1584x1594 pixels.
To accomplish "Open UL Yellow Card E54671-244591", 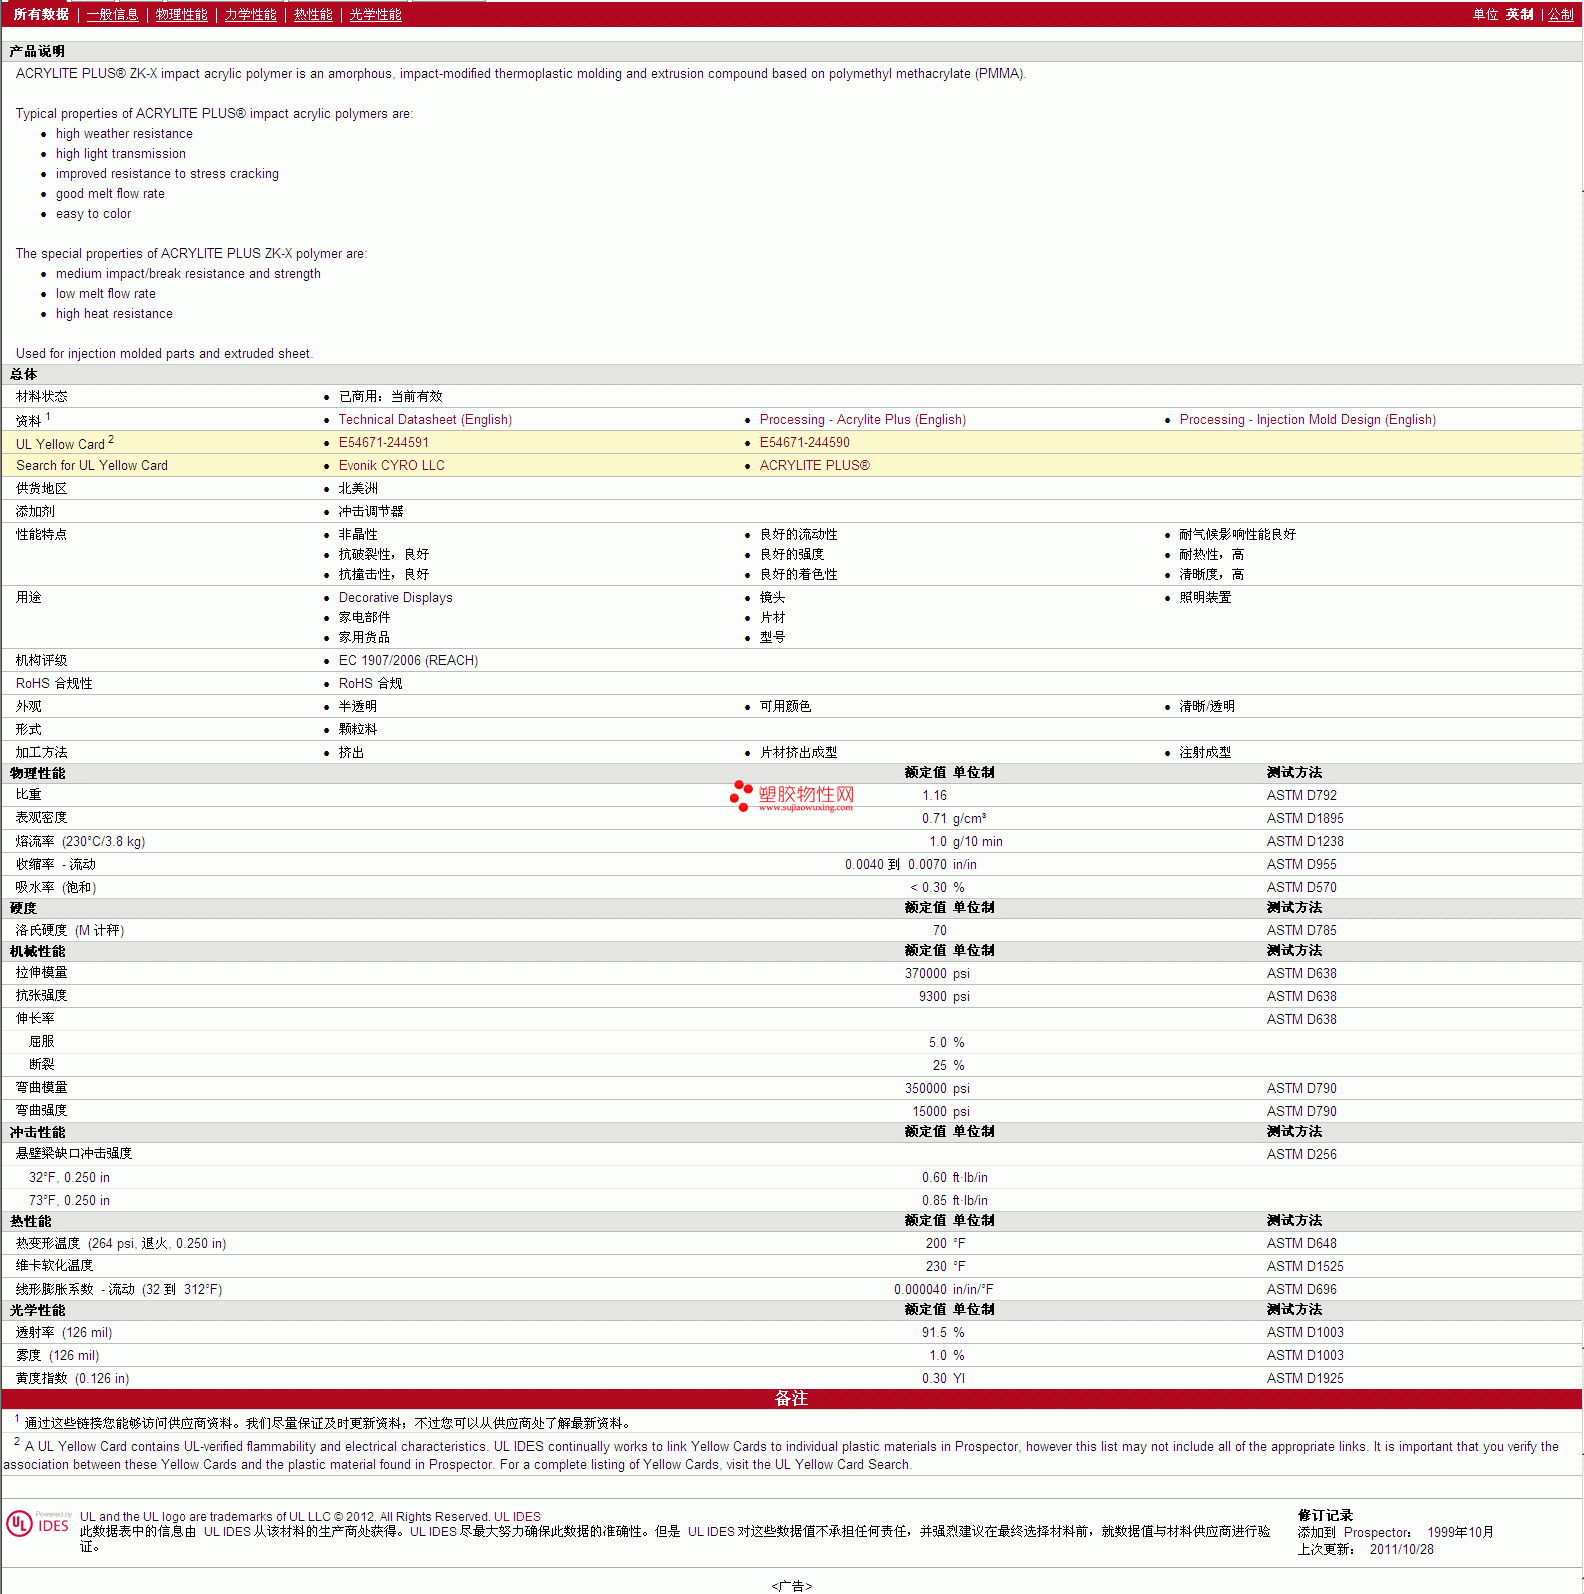I will pyautogui.click(x=384, y=442).
